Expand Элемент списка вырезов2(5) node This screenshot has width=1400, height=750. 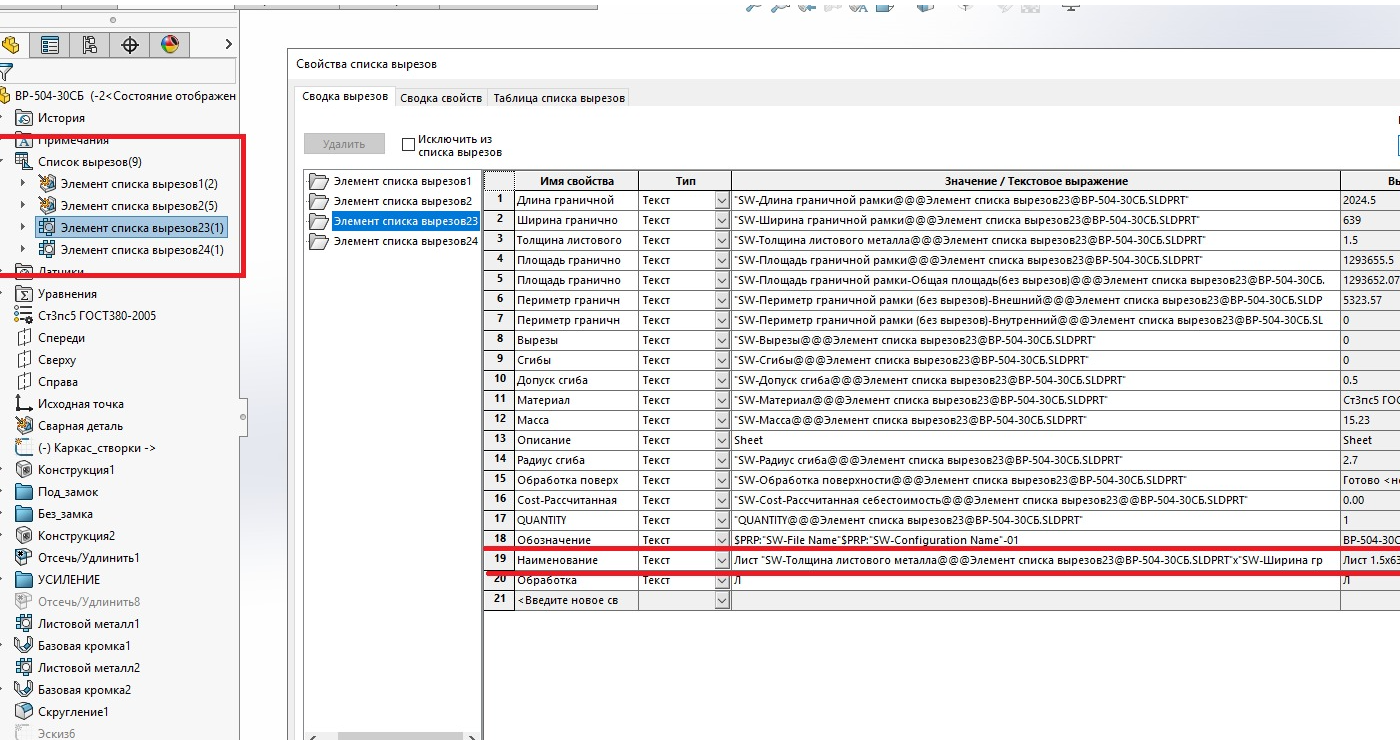[x=23, y=206]
